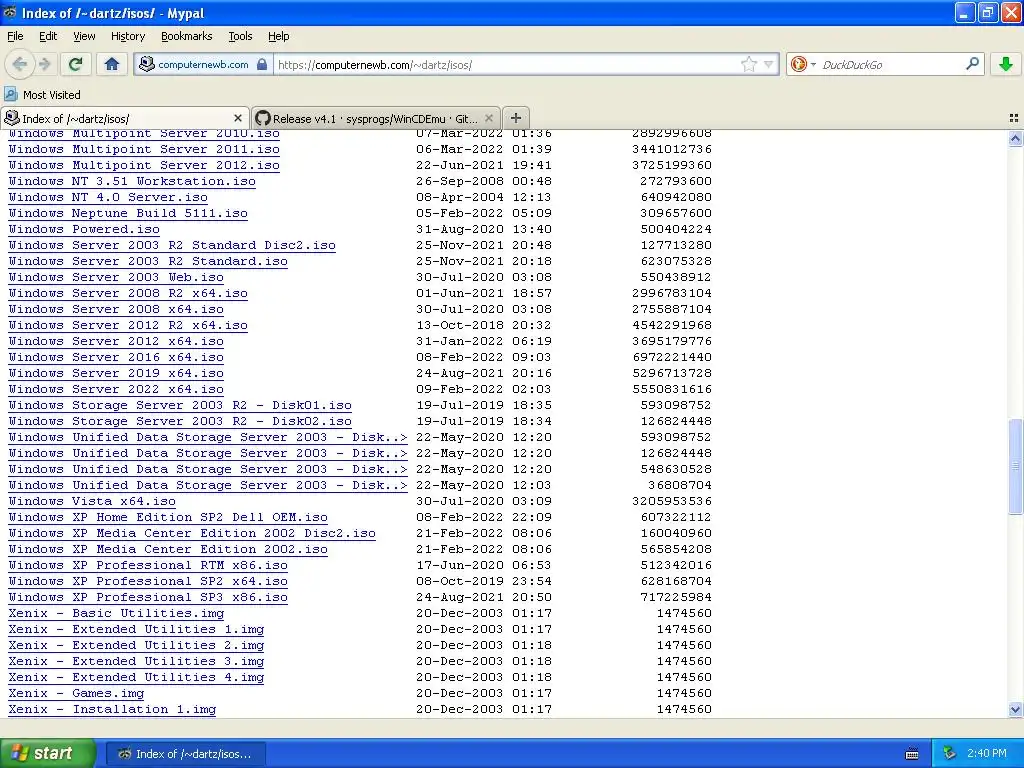Image resolution: width=1024 pixels, height=768 pixels.
Task: Download Windows NT 3.51 Workstation.iso
Action: pos(132,182)
